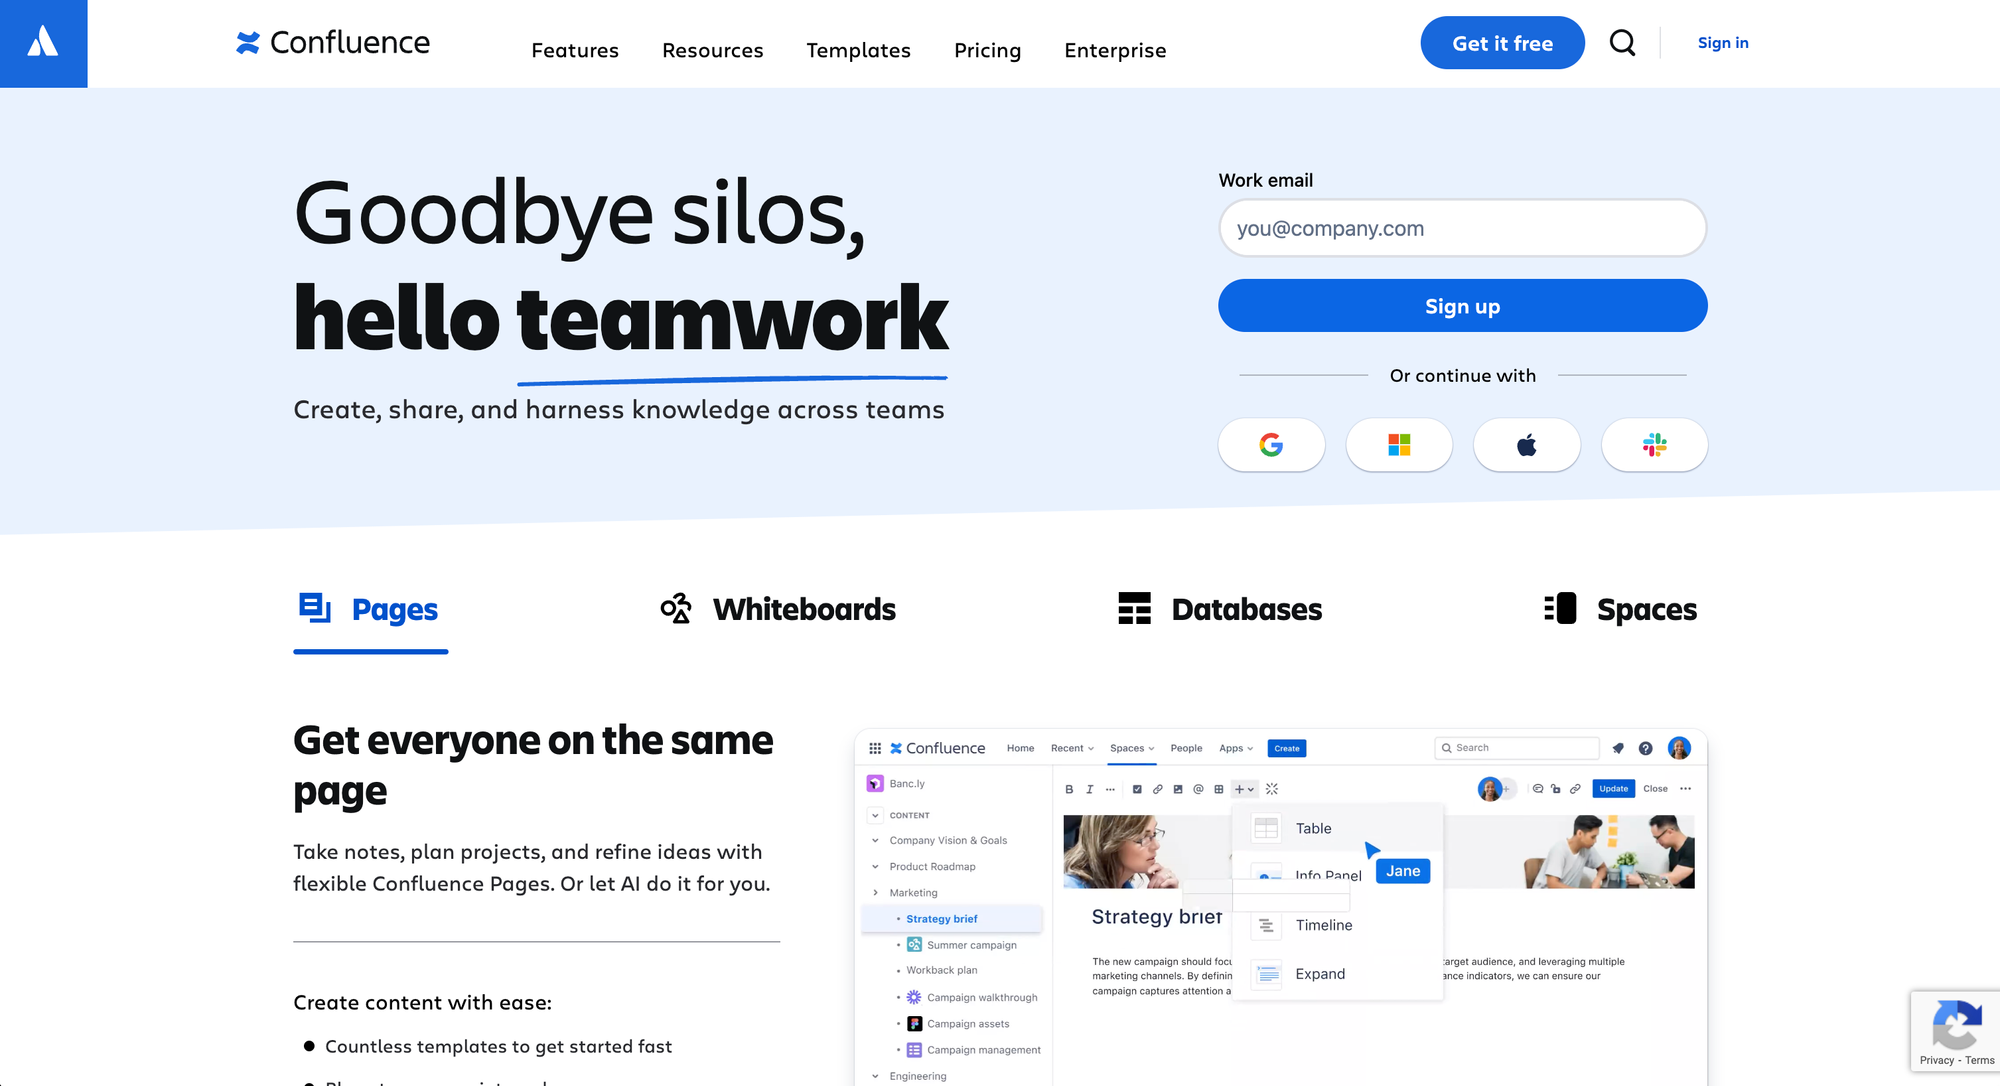This screenshot has width=2000, height=1086.
Task: Open search with the magnifying glass icon
Action: point(1623,43)
